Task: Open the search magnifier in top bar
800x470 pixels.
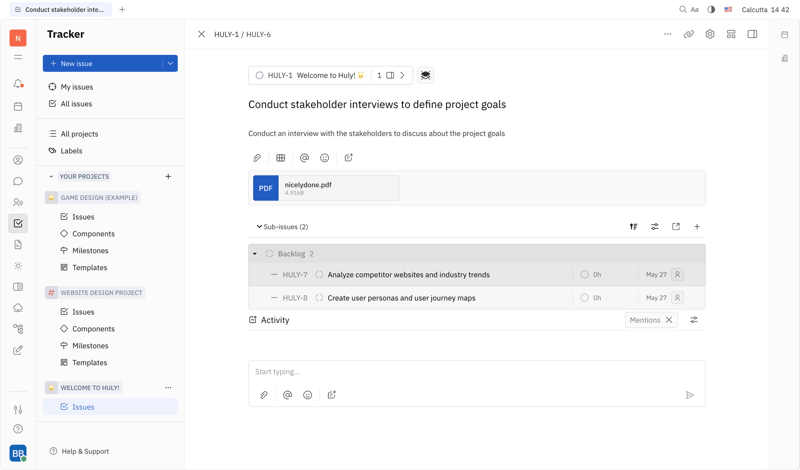Action: 683,10
